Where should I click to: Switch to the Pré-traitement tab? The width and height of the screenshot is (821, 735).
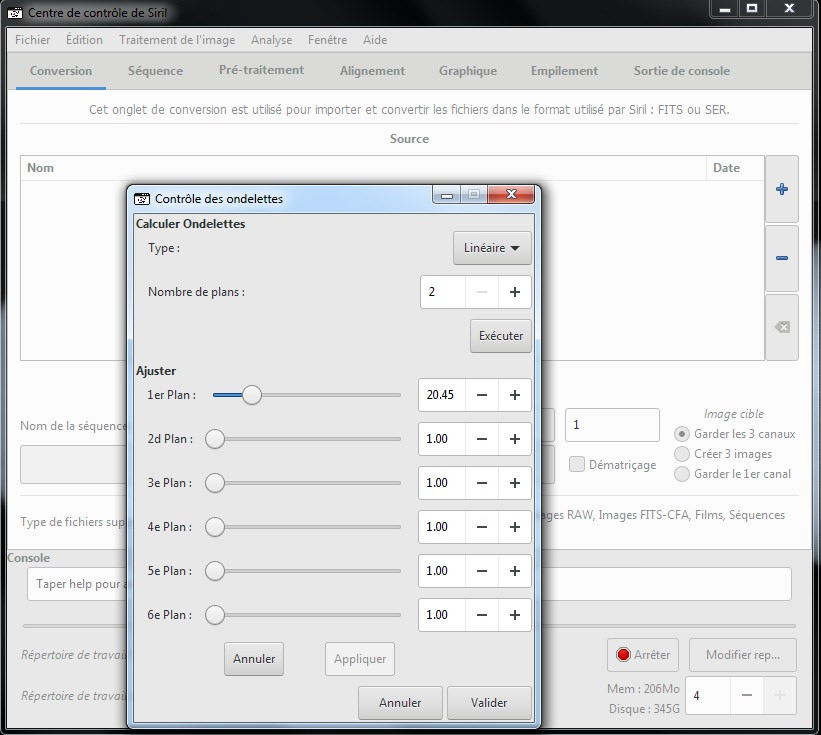(261, 70)
